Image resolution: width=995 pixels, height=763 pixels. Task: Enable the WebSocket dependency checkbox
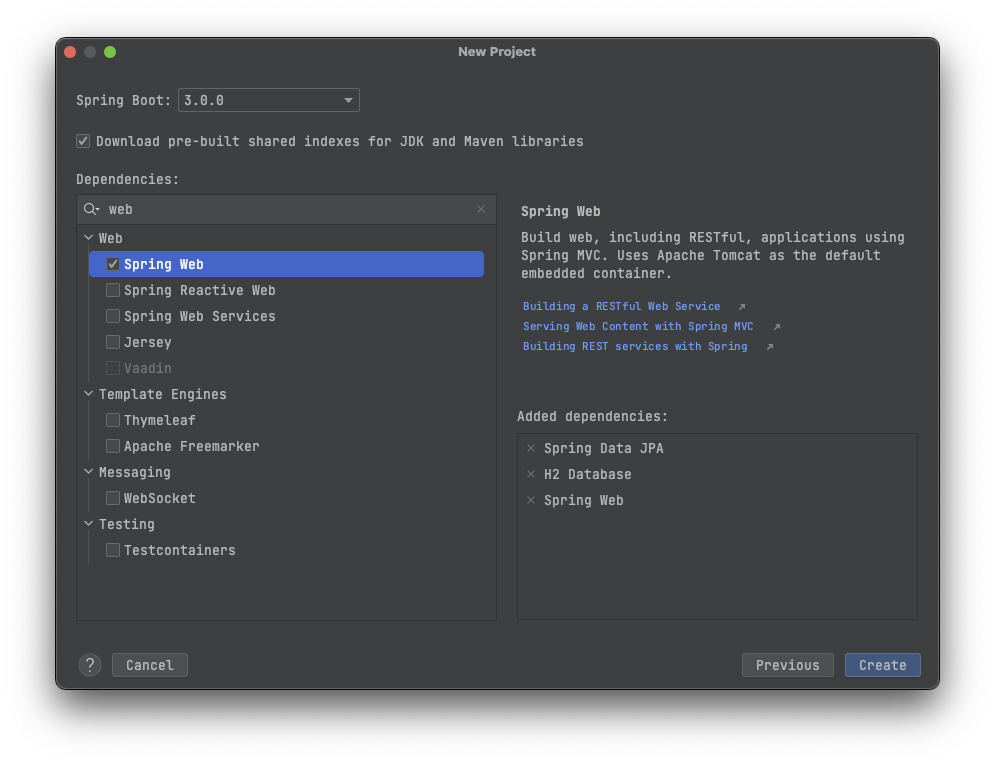(x=113, y=498)
